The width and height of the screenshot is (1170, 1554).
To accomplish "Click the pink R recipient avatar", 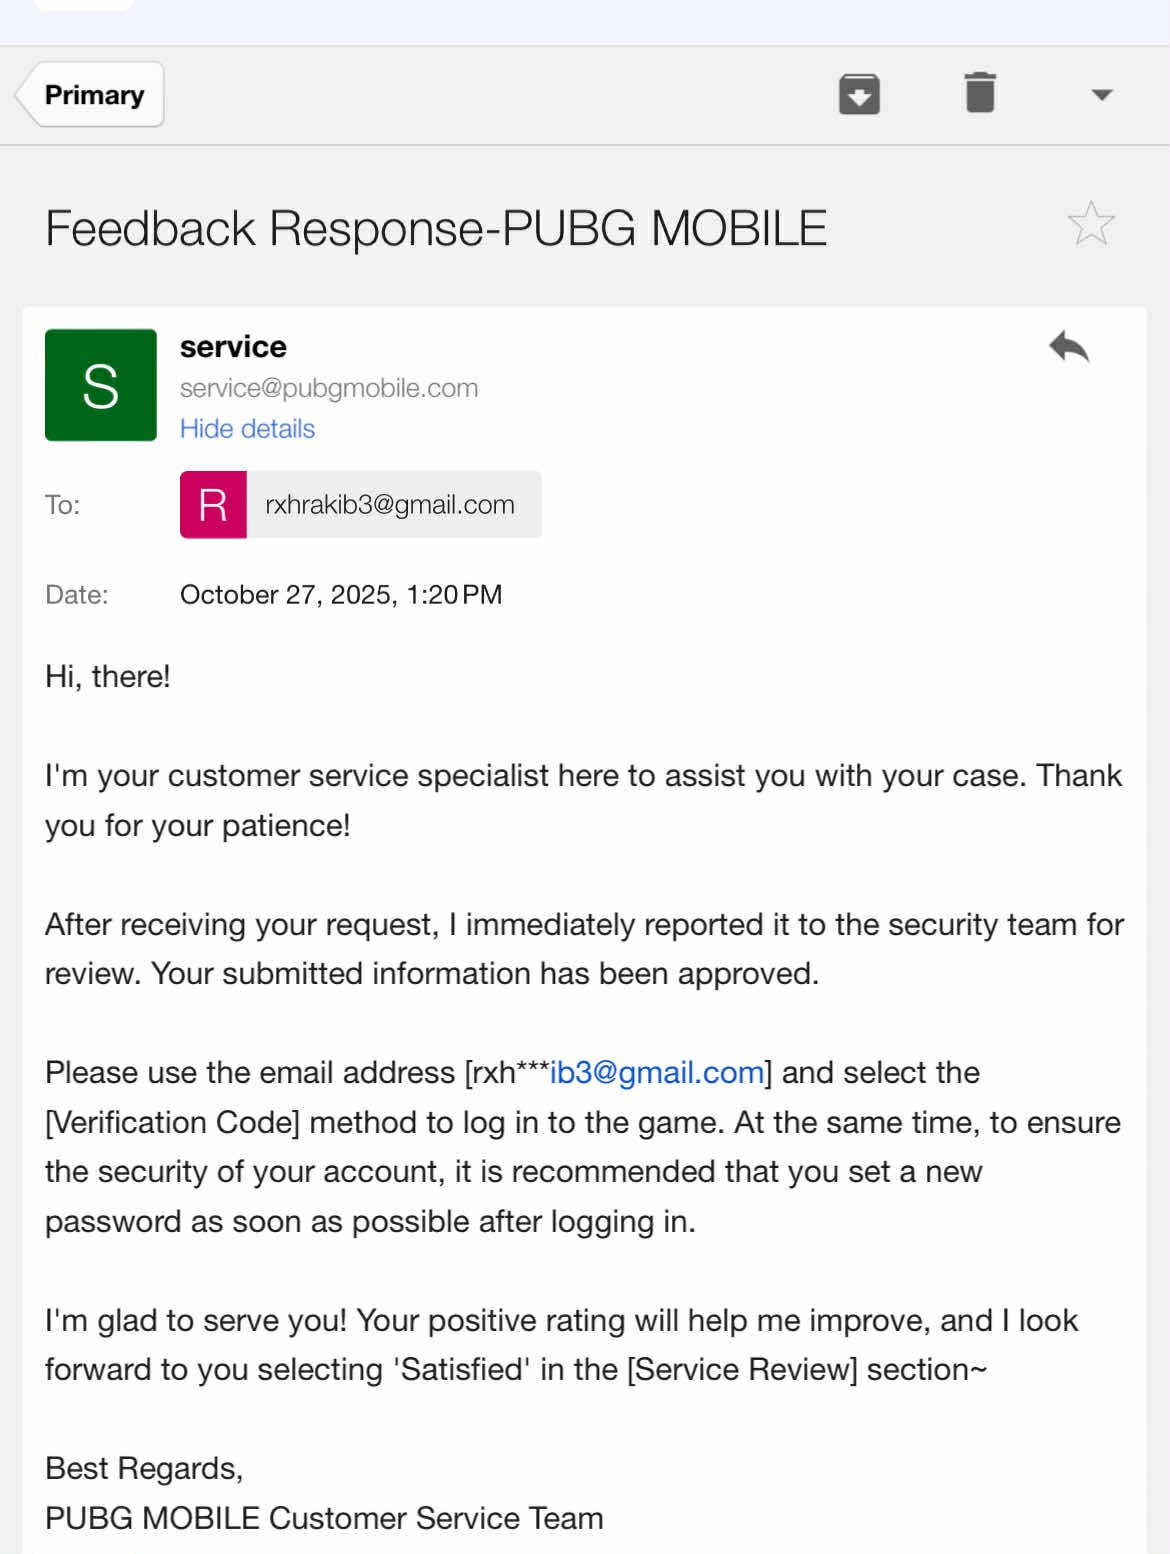I will click(x=213, y=505).
